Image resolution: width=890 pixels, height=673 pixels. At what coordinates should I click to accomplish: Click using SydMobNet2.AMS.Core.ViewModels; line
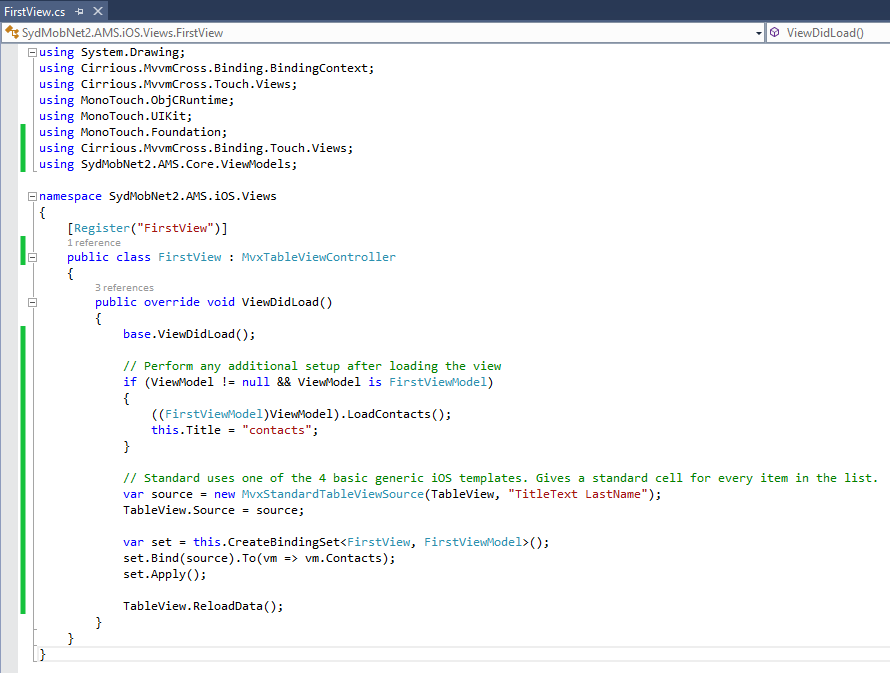168,164
